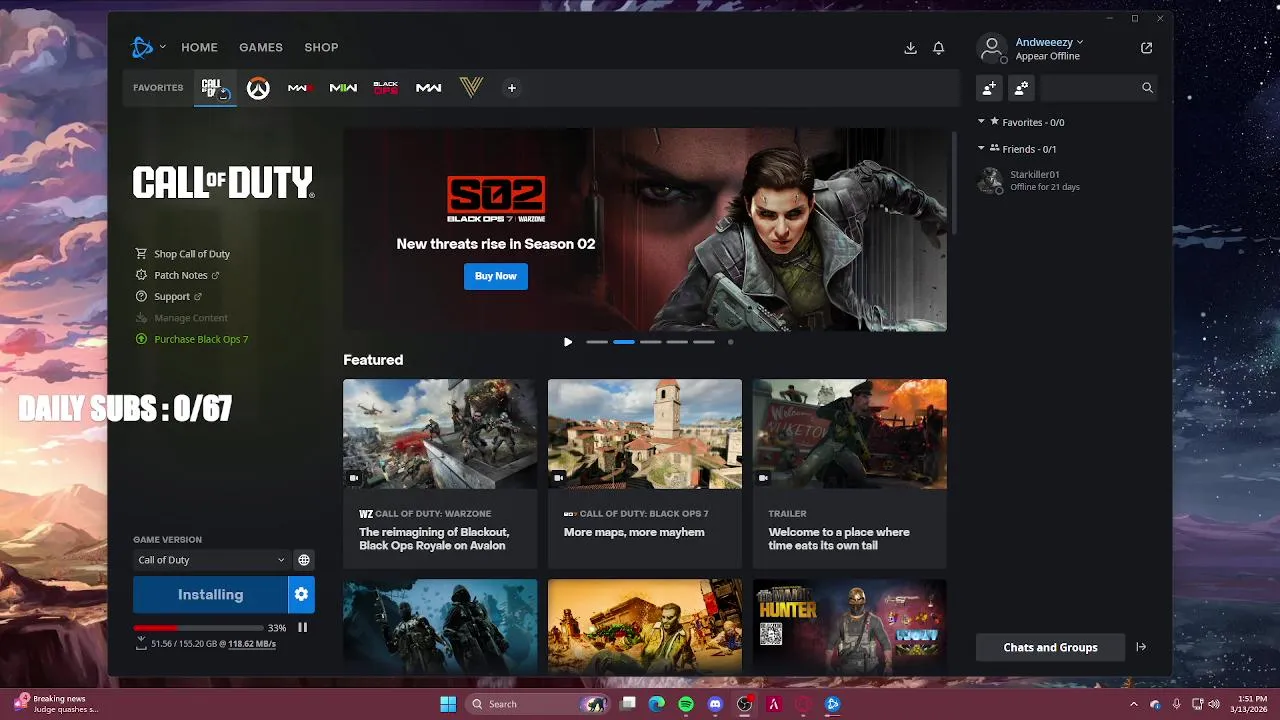Click the Installing button

click(210, 594)
